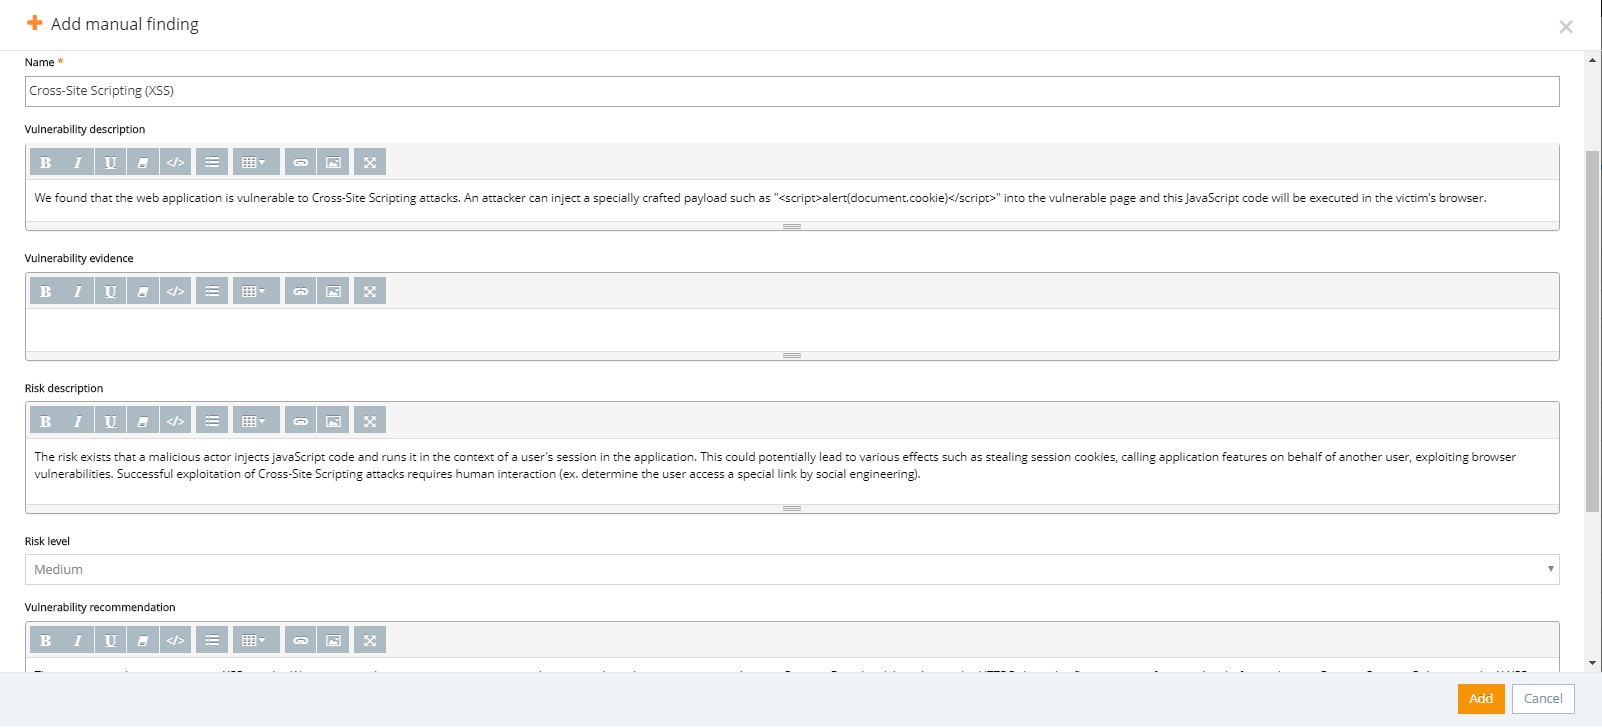Toggle code view in Vulnerability evidence toolbar
Screen dimensions: 1602x728
175,291
